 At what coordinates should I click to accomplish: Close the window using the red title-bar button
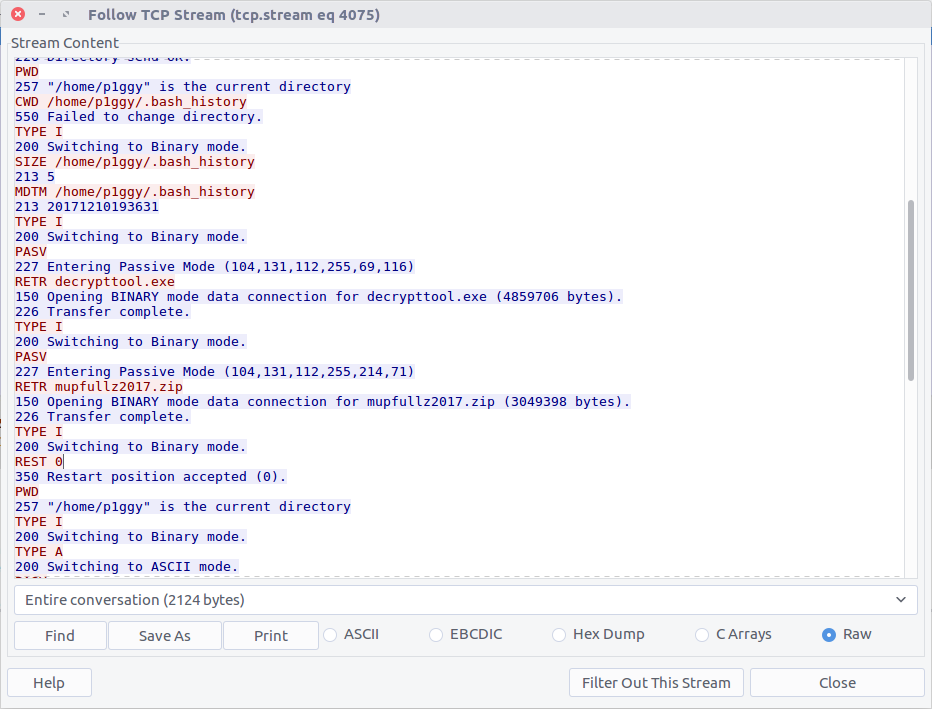pos(18,15)
